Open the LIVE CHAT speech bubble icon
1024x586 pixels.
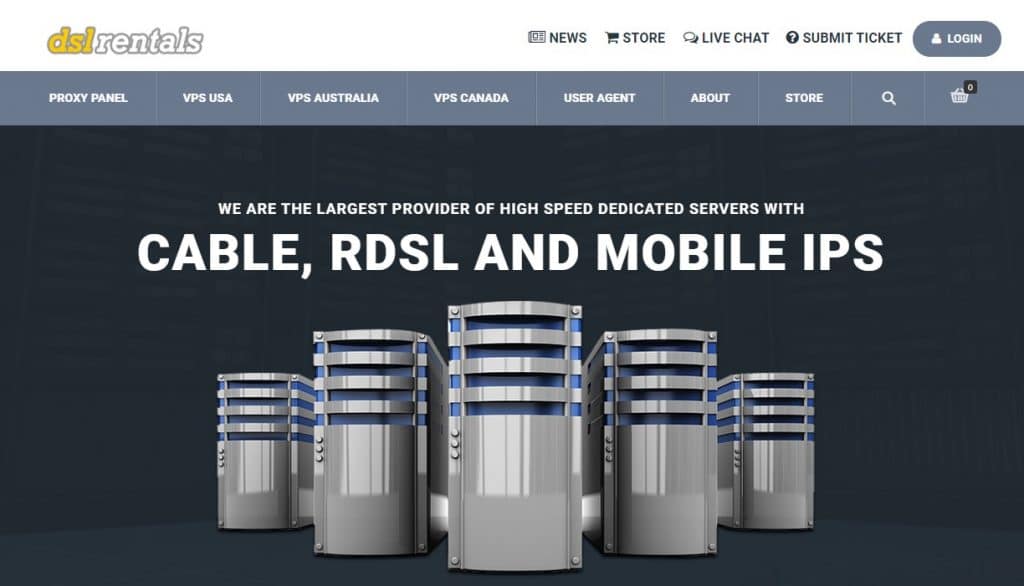[690, 38]
